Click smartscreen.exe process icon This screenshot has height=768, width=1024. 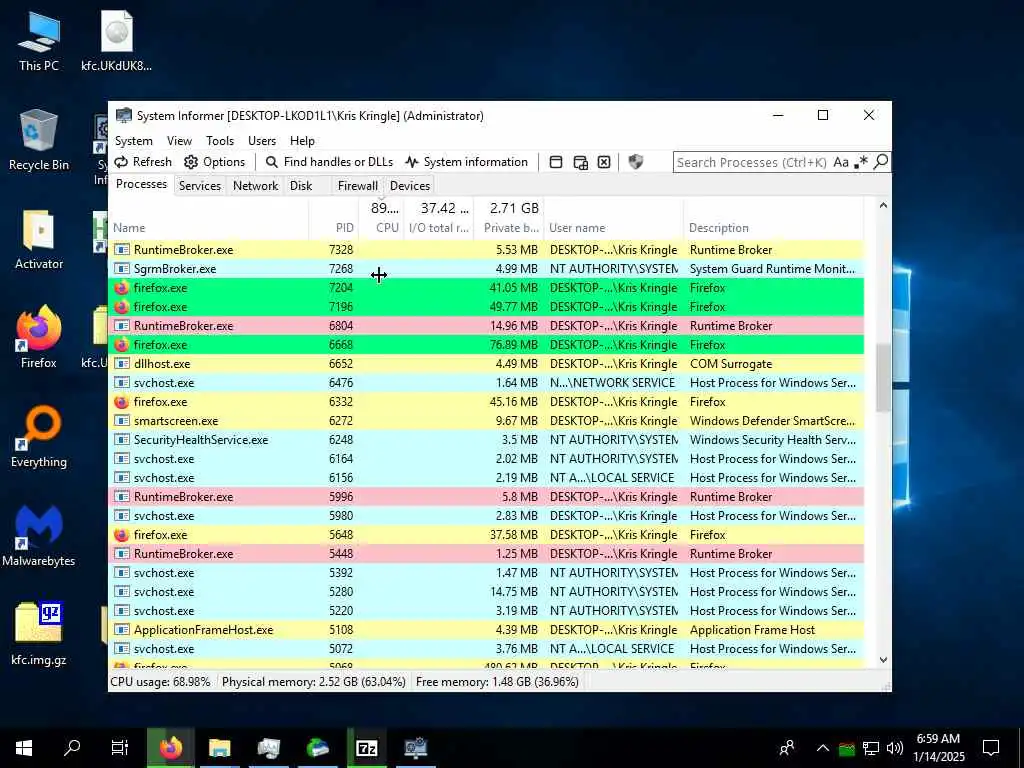point(121,421)
